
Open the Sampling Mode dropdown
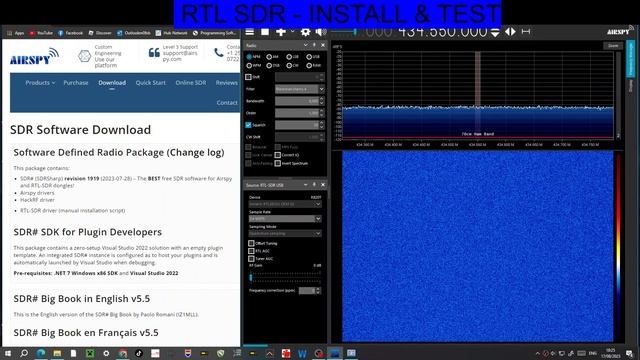click(285, 233)
